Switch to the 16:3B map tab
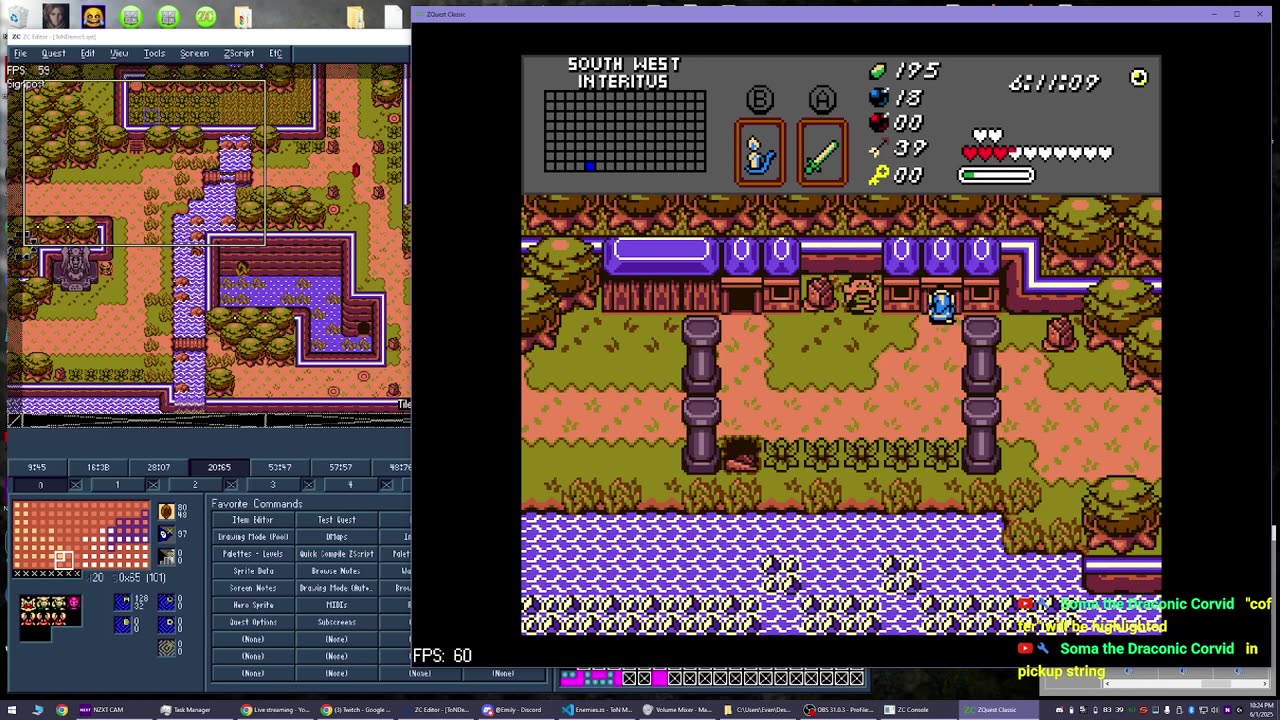1280x720 pixels. (x=98, y=467)
